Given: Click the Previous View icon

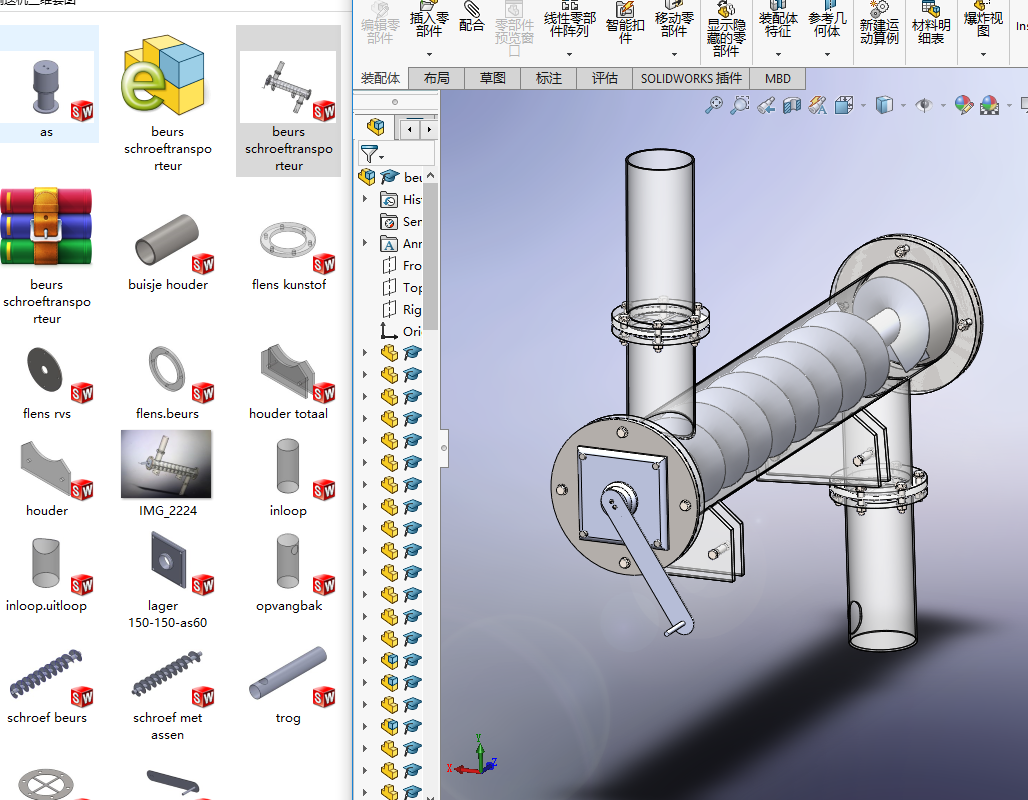Looking at the screenshot, I should 766,105.
